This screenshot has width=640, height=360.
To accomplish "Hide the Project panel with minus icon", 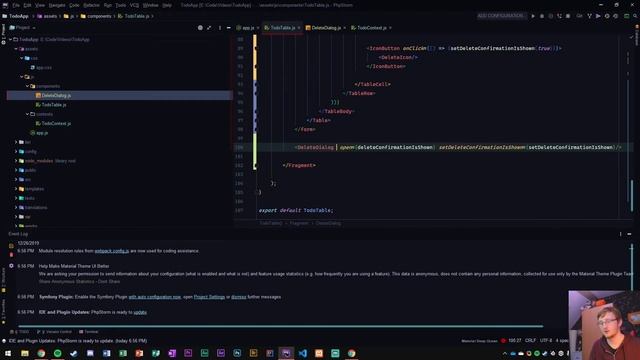I will coord(229,28).
